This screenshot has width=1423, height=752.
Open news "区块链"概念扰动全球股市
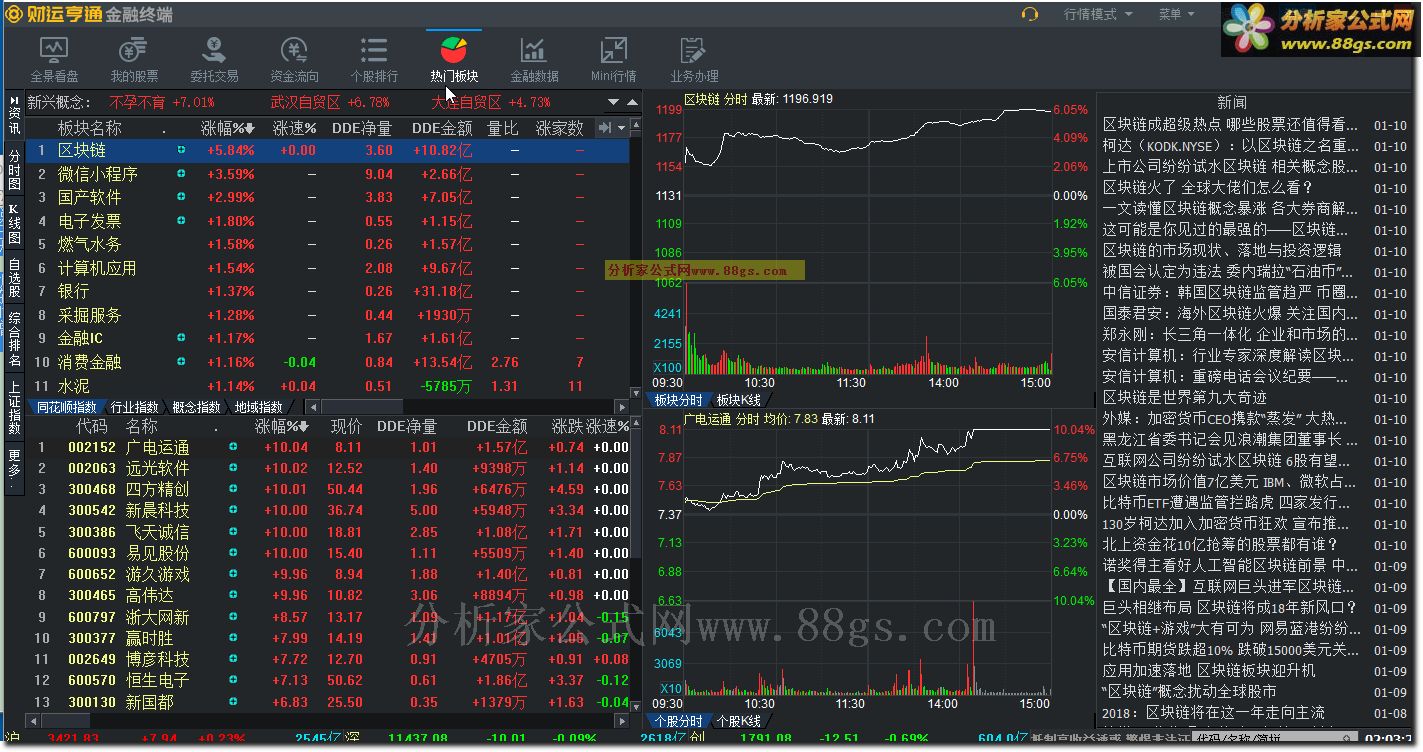[1189, 691]
